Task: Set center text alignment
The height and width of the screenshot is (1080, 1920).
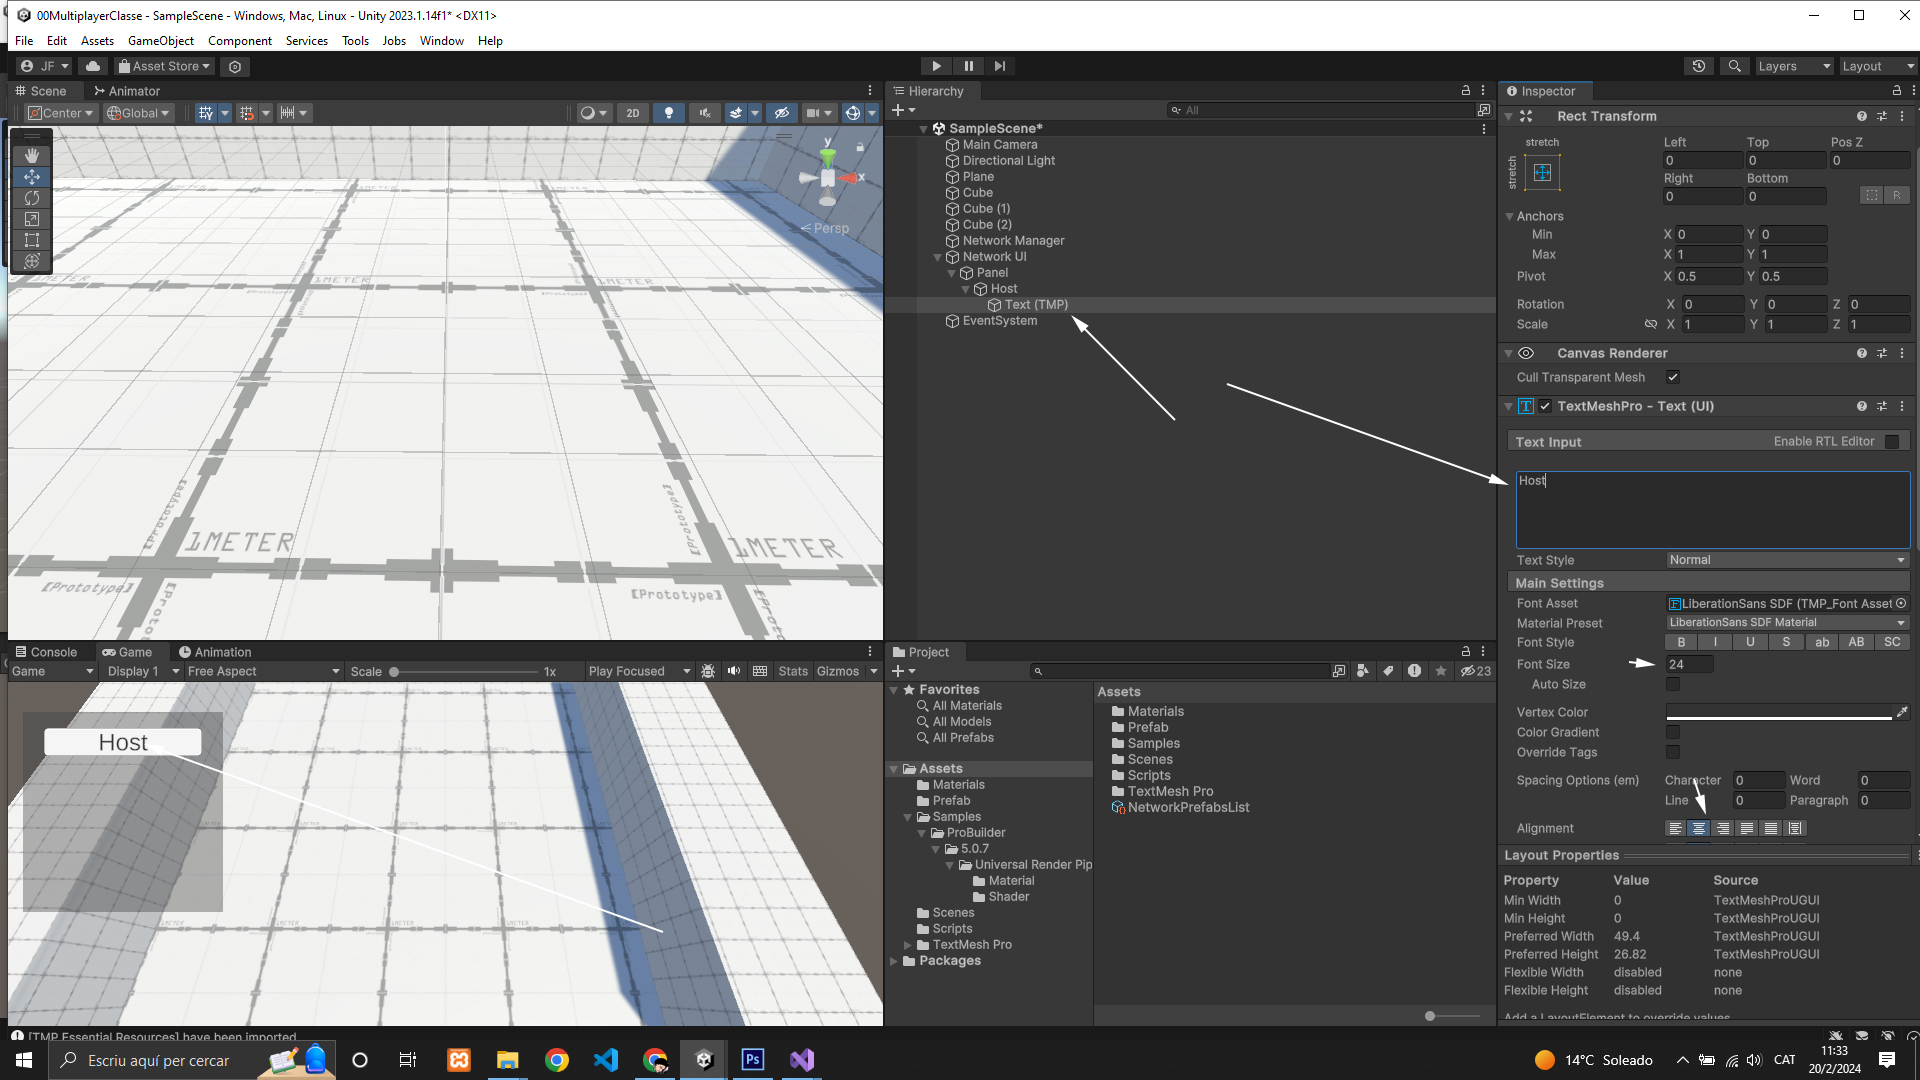Action: pos(1698,829)
